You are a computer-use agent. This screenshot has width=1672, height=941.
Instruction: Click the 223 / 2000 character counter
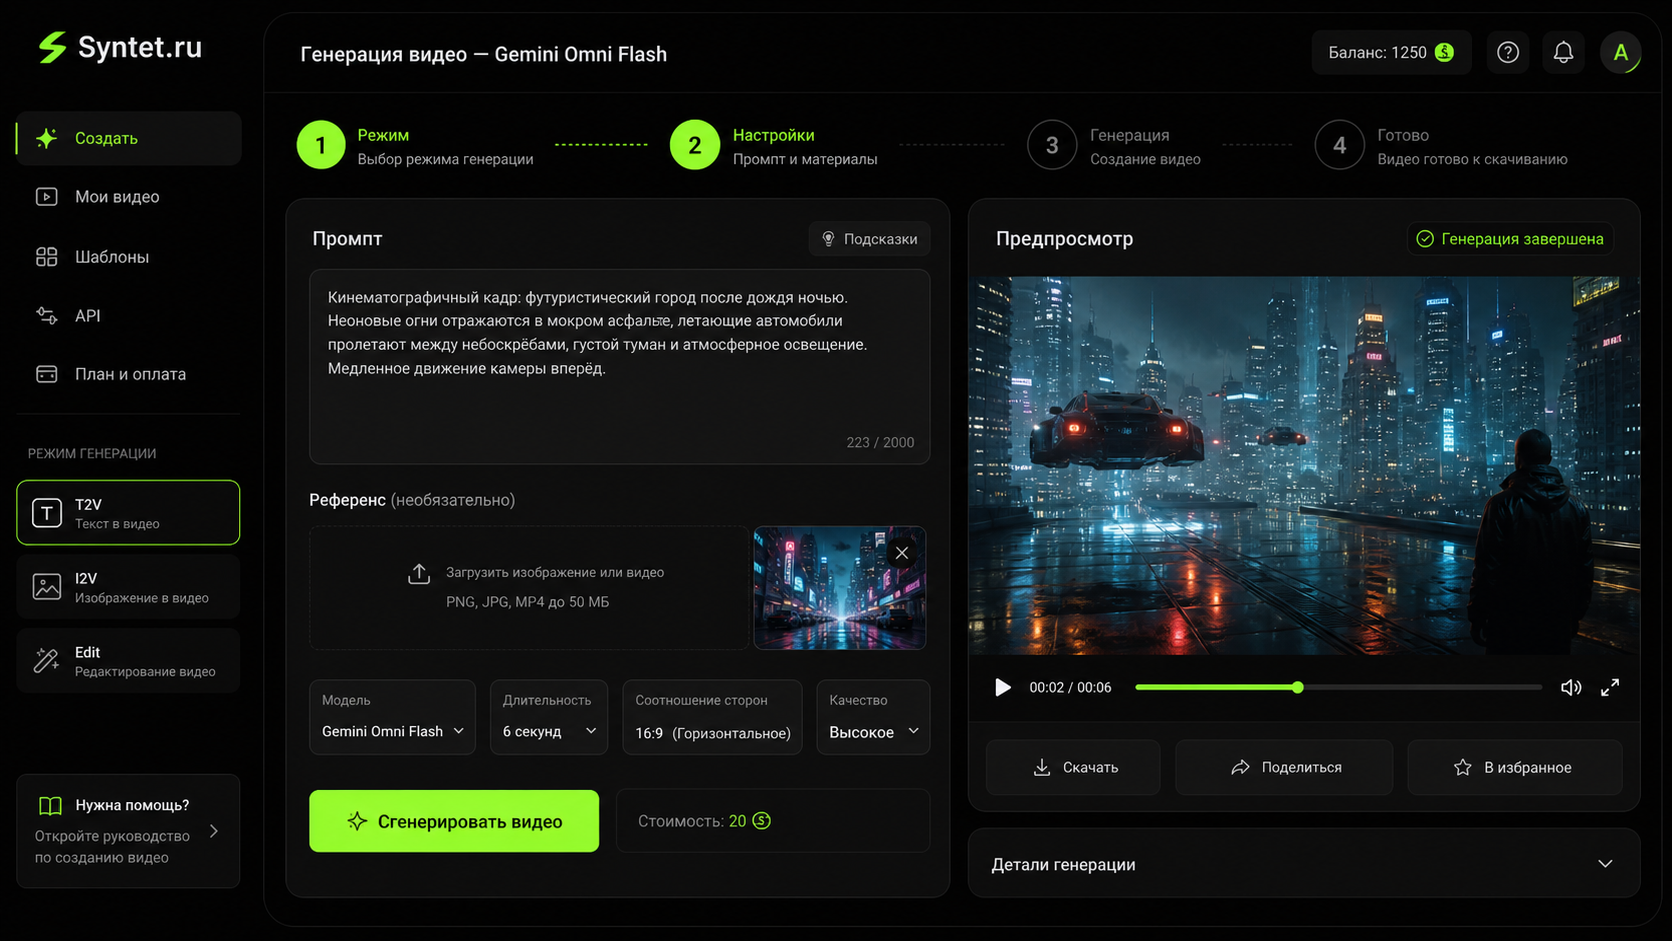click(x=880, y=442)
